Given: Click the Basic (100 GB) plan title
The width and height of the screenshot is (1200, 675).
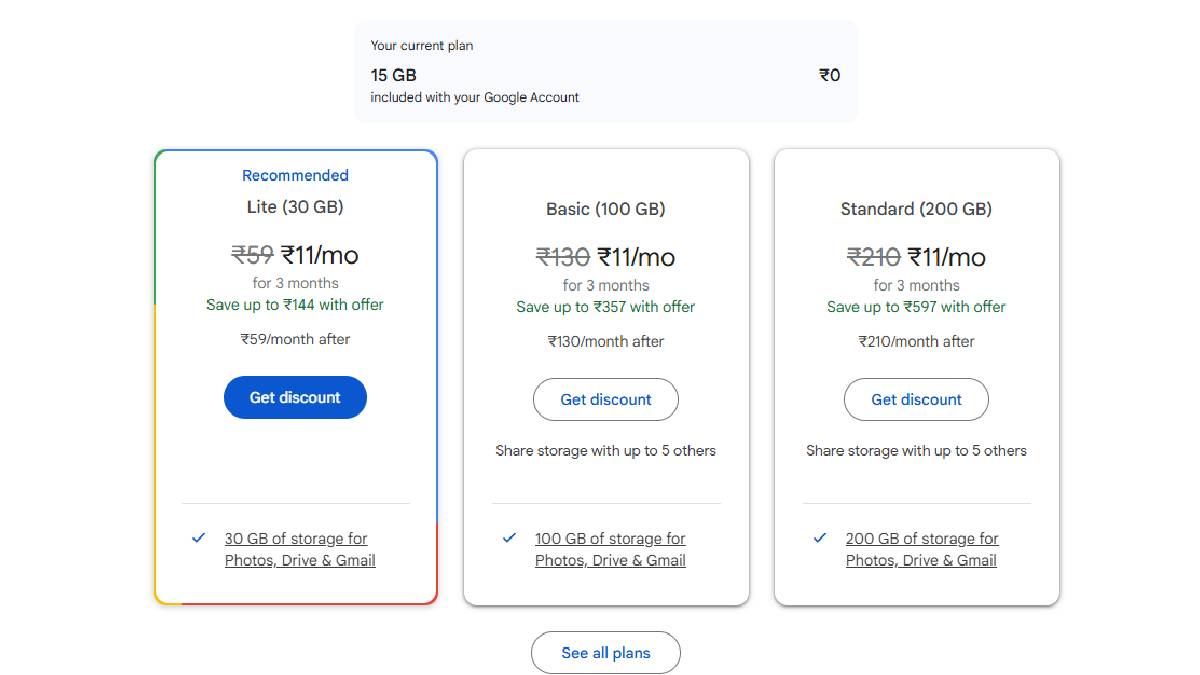Looking at the screenshot, I should (606, 209).
